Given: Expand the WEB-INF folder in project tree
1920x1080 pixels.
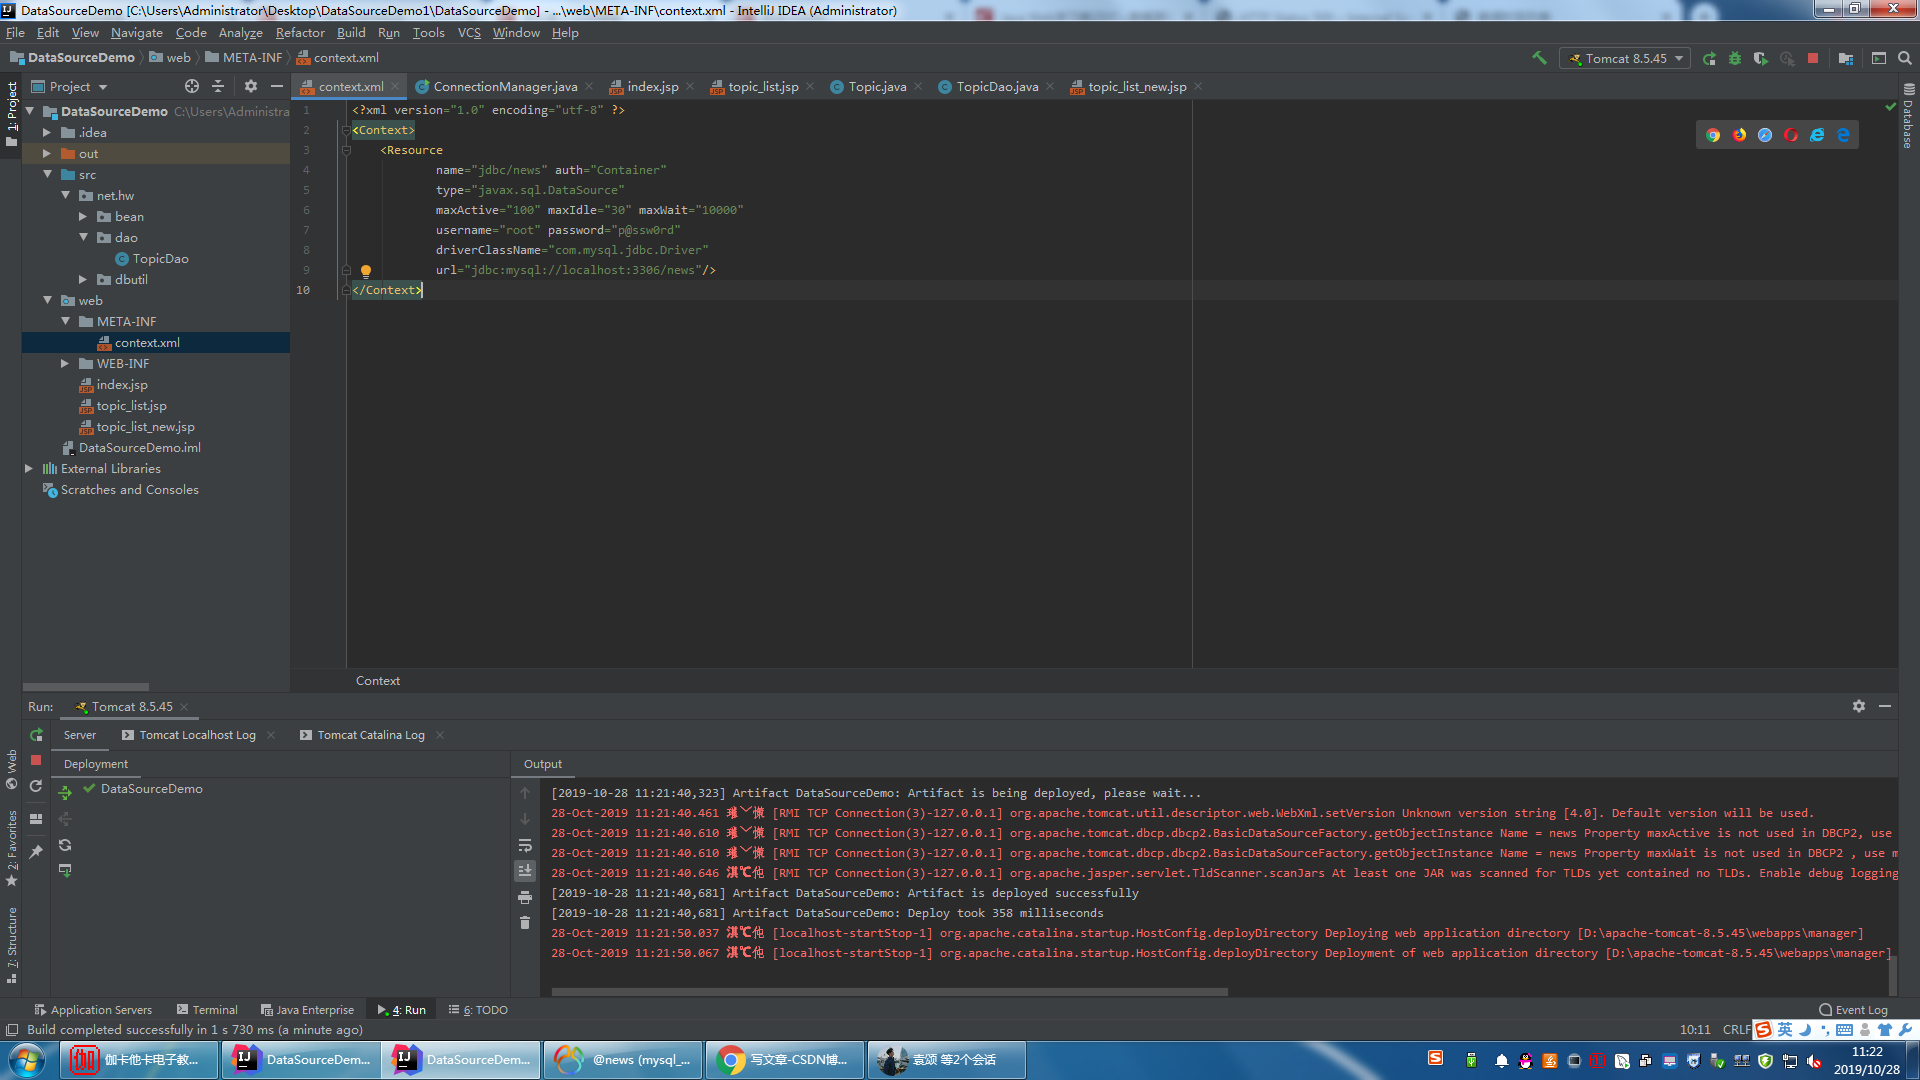Looking at the screenshot, I should (65, 364).
